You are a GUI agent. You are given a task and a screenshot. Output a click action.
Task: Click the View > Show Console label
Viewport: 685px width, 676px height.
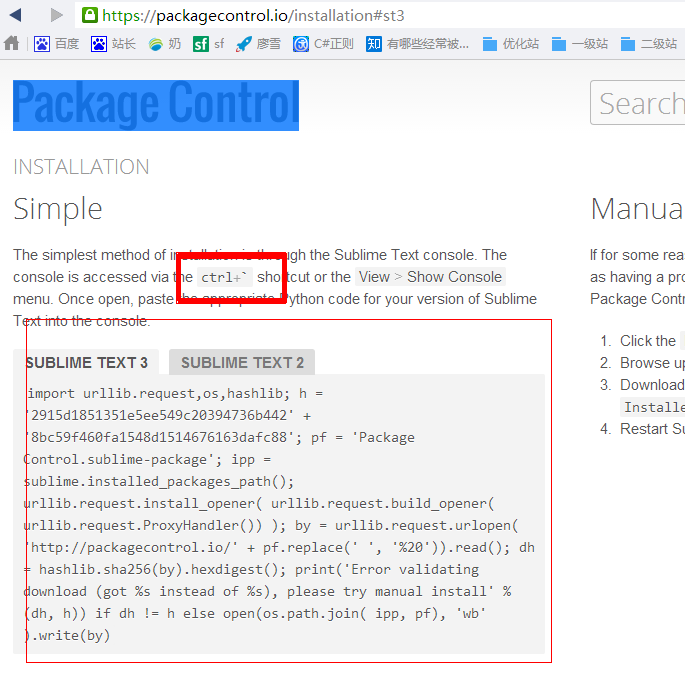pyautogui.click(x=430, y=277)
